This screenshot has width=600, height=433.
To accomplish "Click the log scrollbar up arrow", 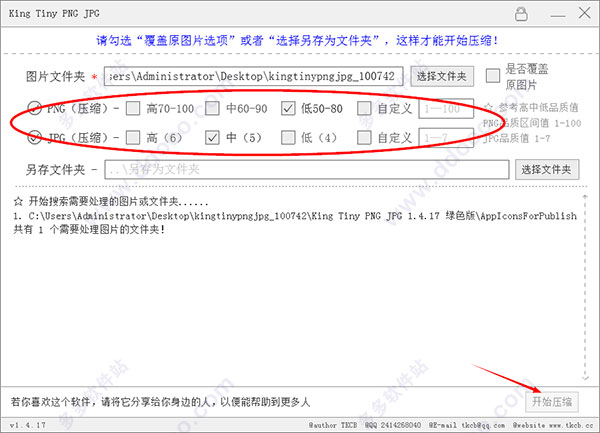I will [x=585, y=197].
